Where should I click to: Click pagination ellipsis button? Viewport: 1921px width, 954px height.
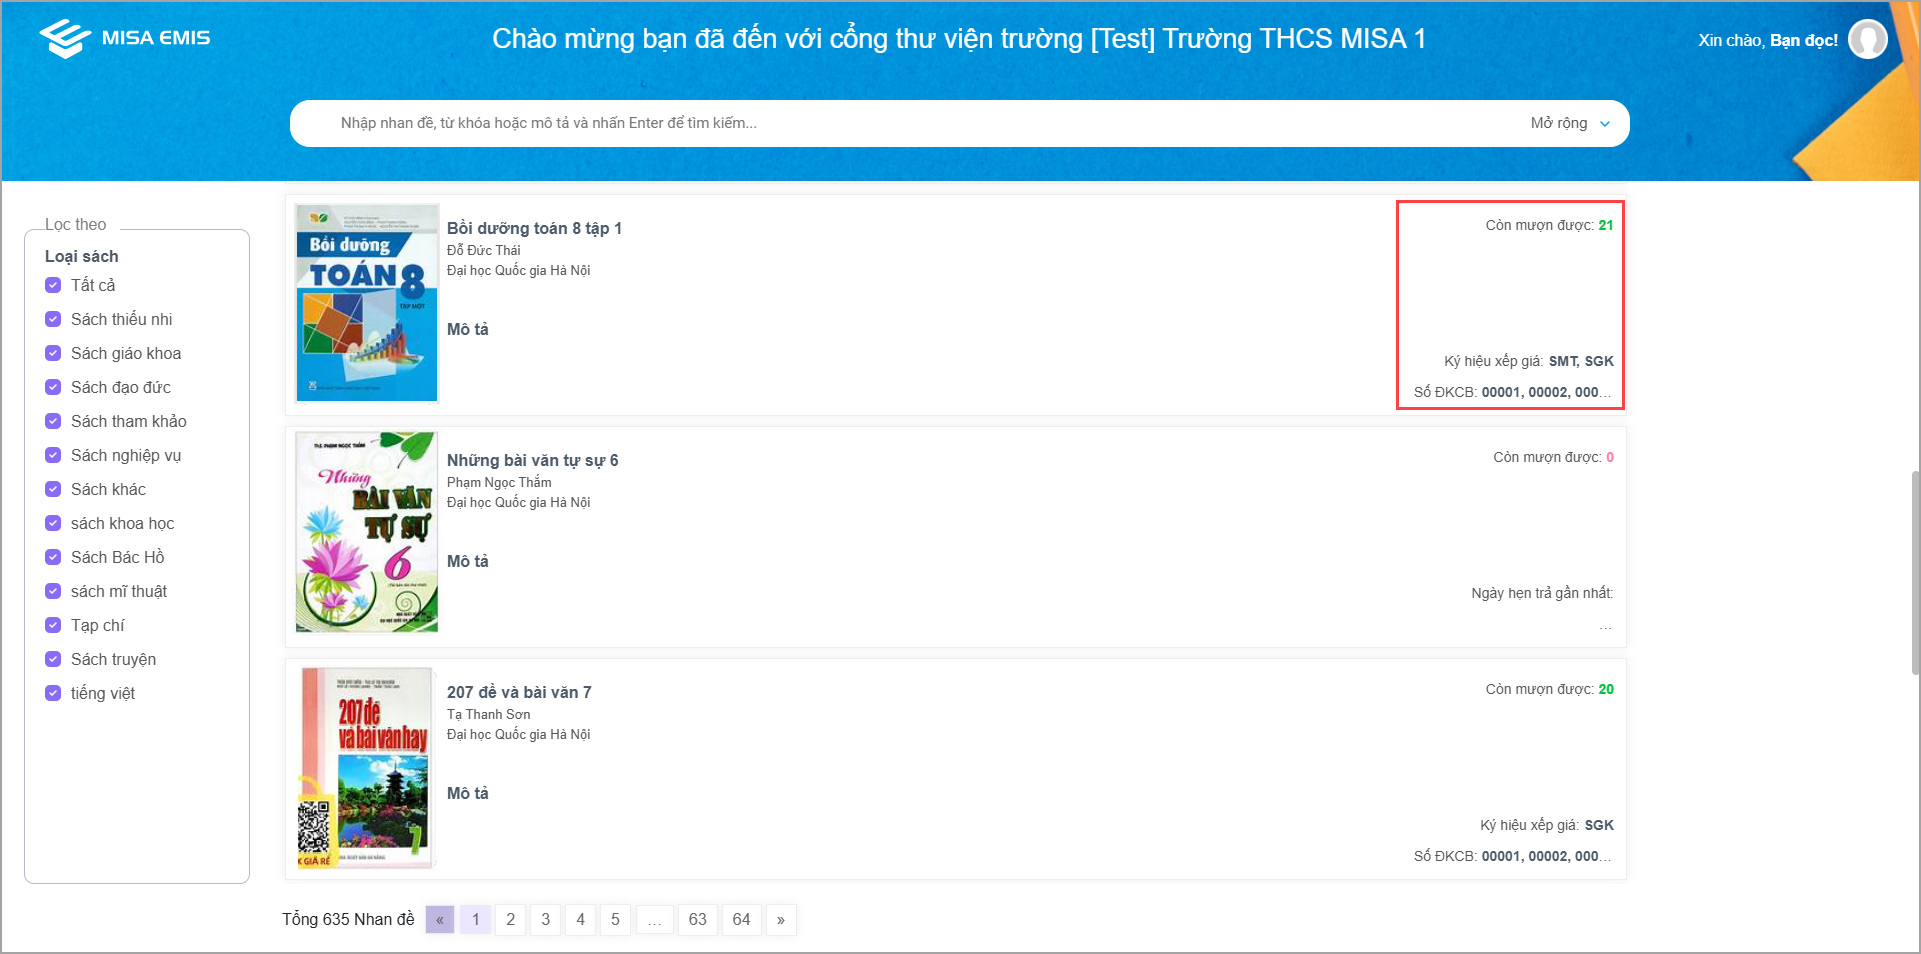[654, 920]
